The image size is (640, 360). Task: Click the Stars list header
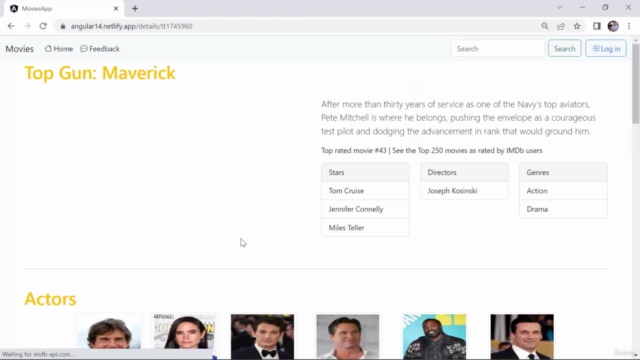coord(365,172)
